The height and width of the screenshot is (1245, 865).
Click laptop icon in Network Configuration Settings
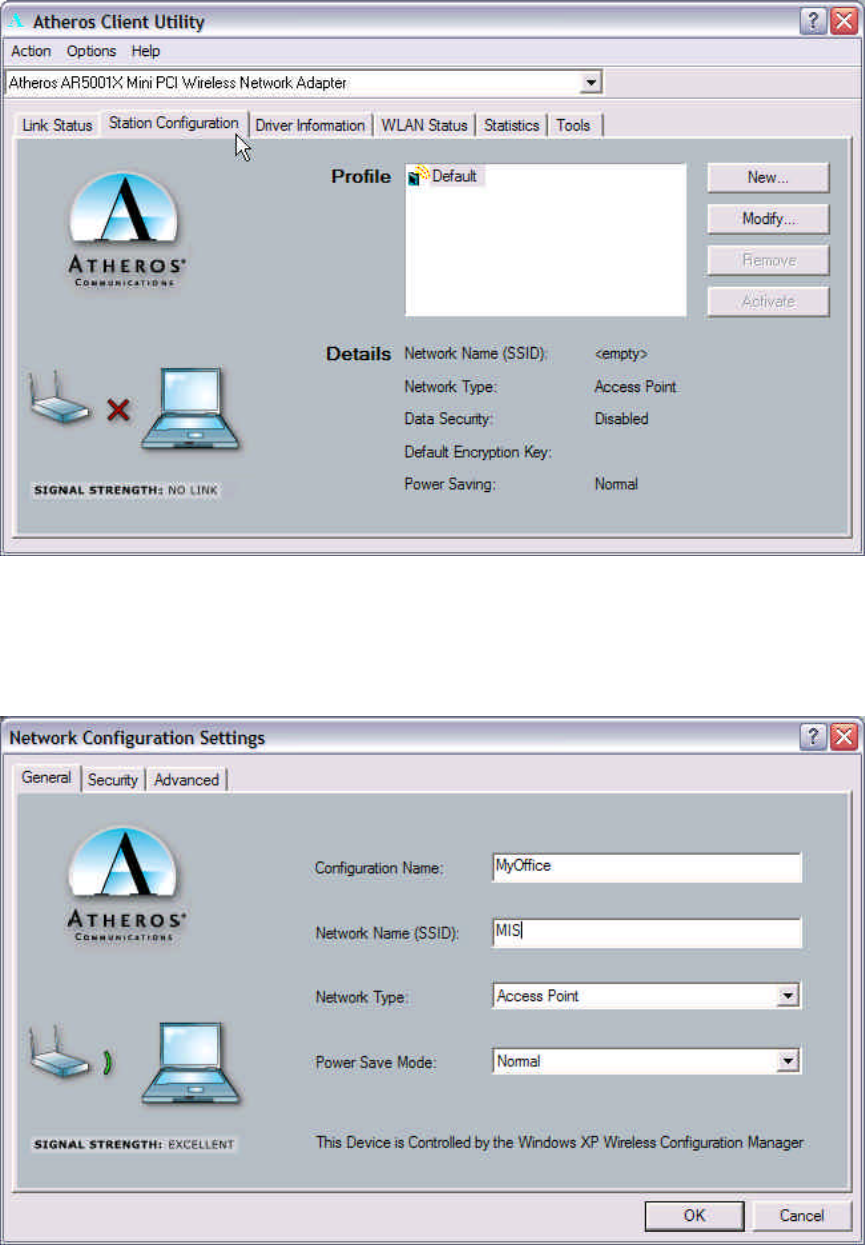(191, 1063)
